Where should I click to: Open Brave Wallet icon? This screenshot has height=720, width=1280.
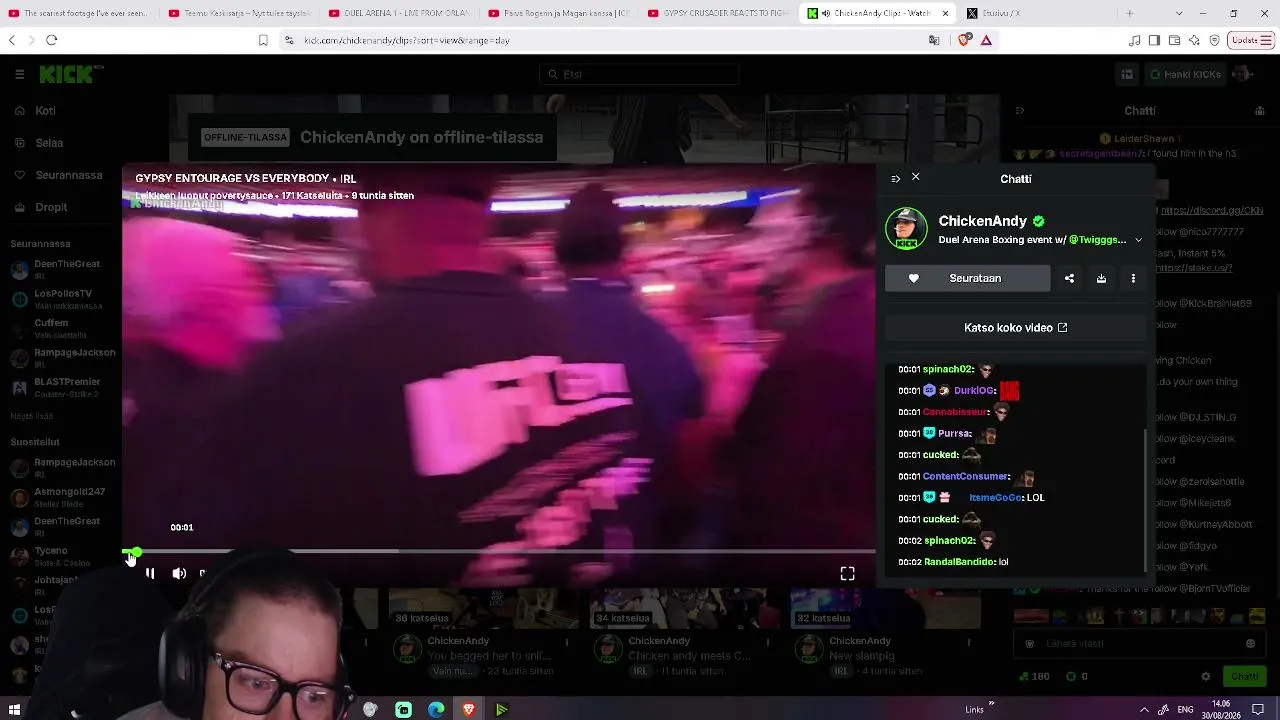[x=1174, y=40]
